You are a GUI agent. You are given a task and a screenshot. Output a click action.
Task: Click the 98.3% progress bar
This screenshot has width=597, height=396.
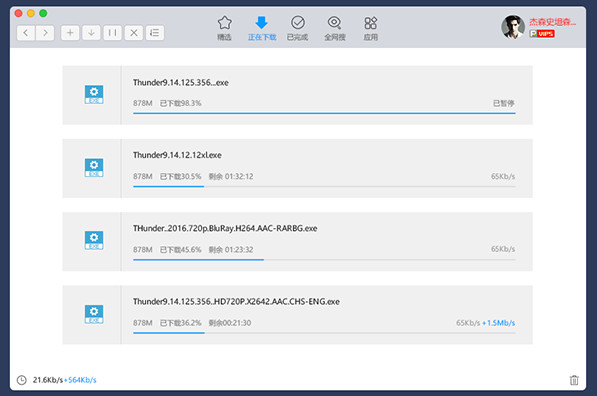324,113
